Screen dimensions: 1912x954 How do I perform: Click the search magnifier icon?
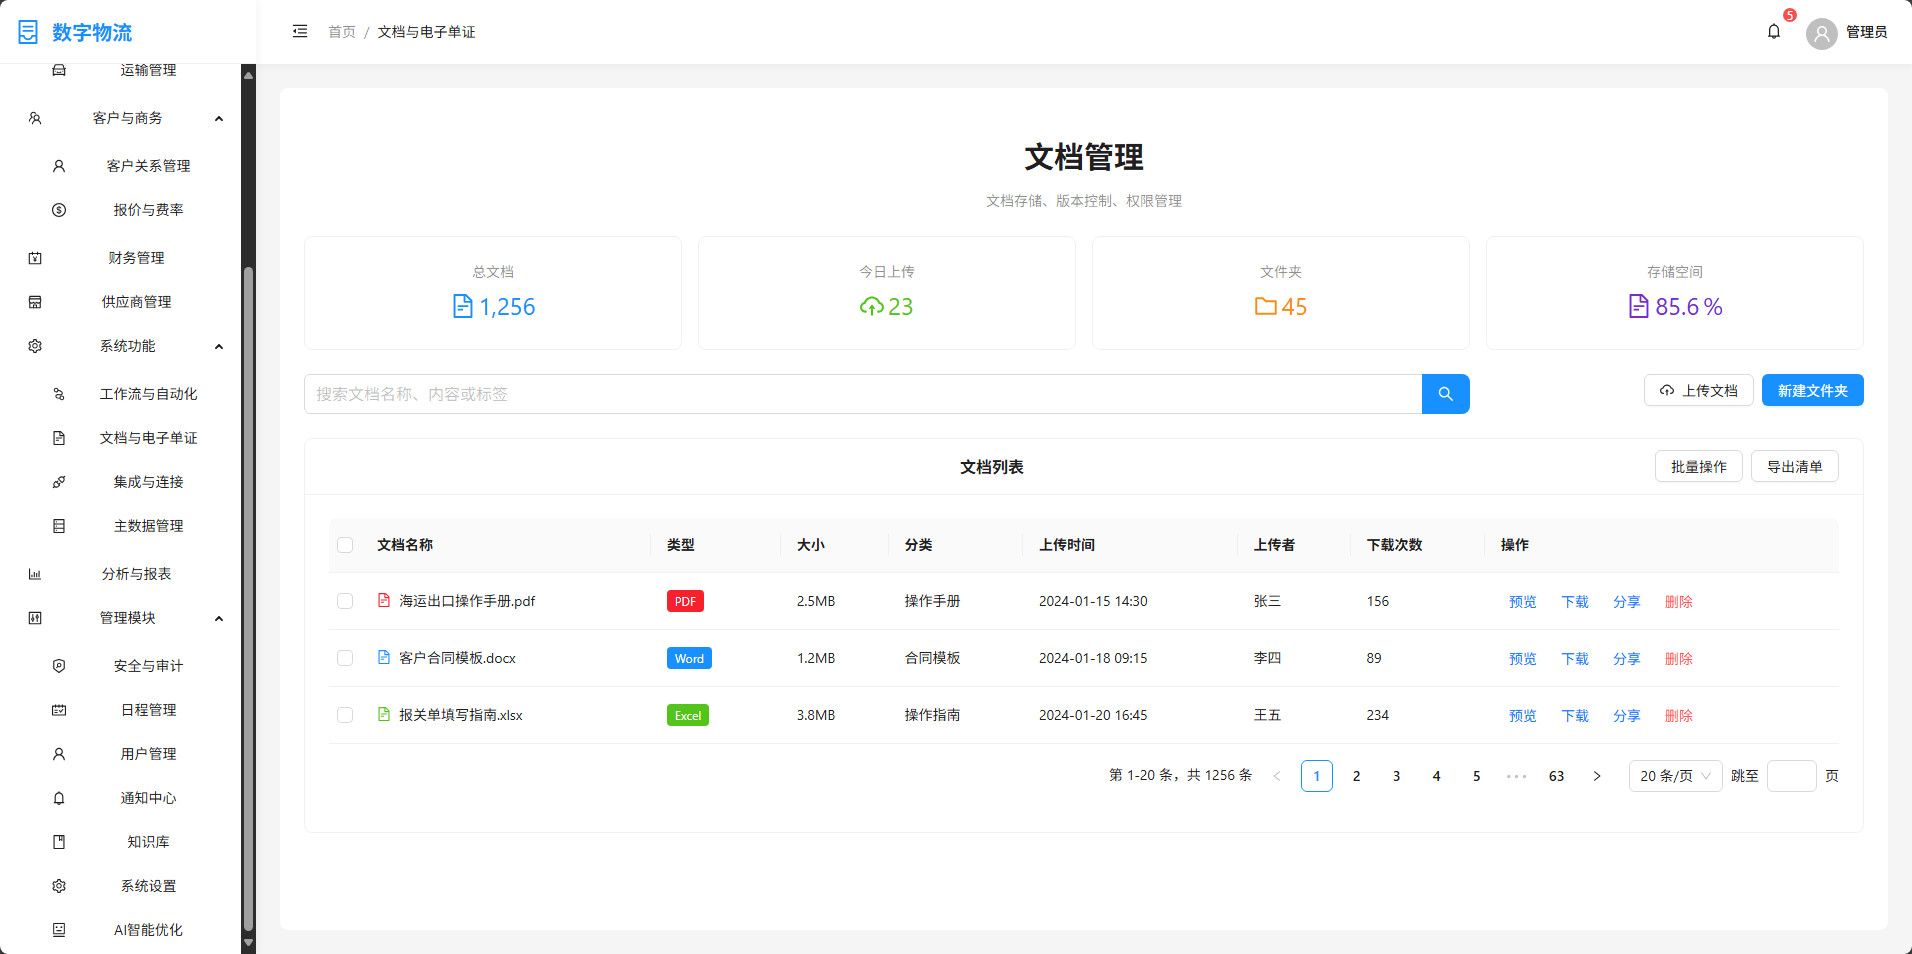tap(1444, 393)
